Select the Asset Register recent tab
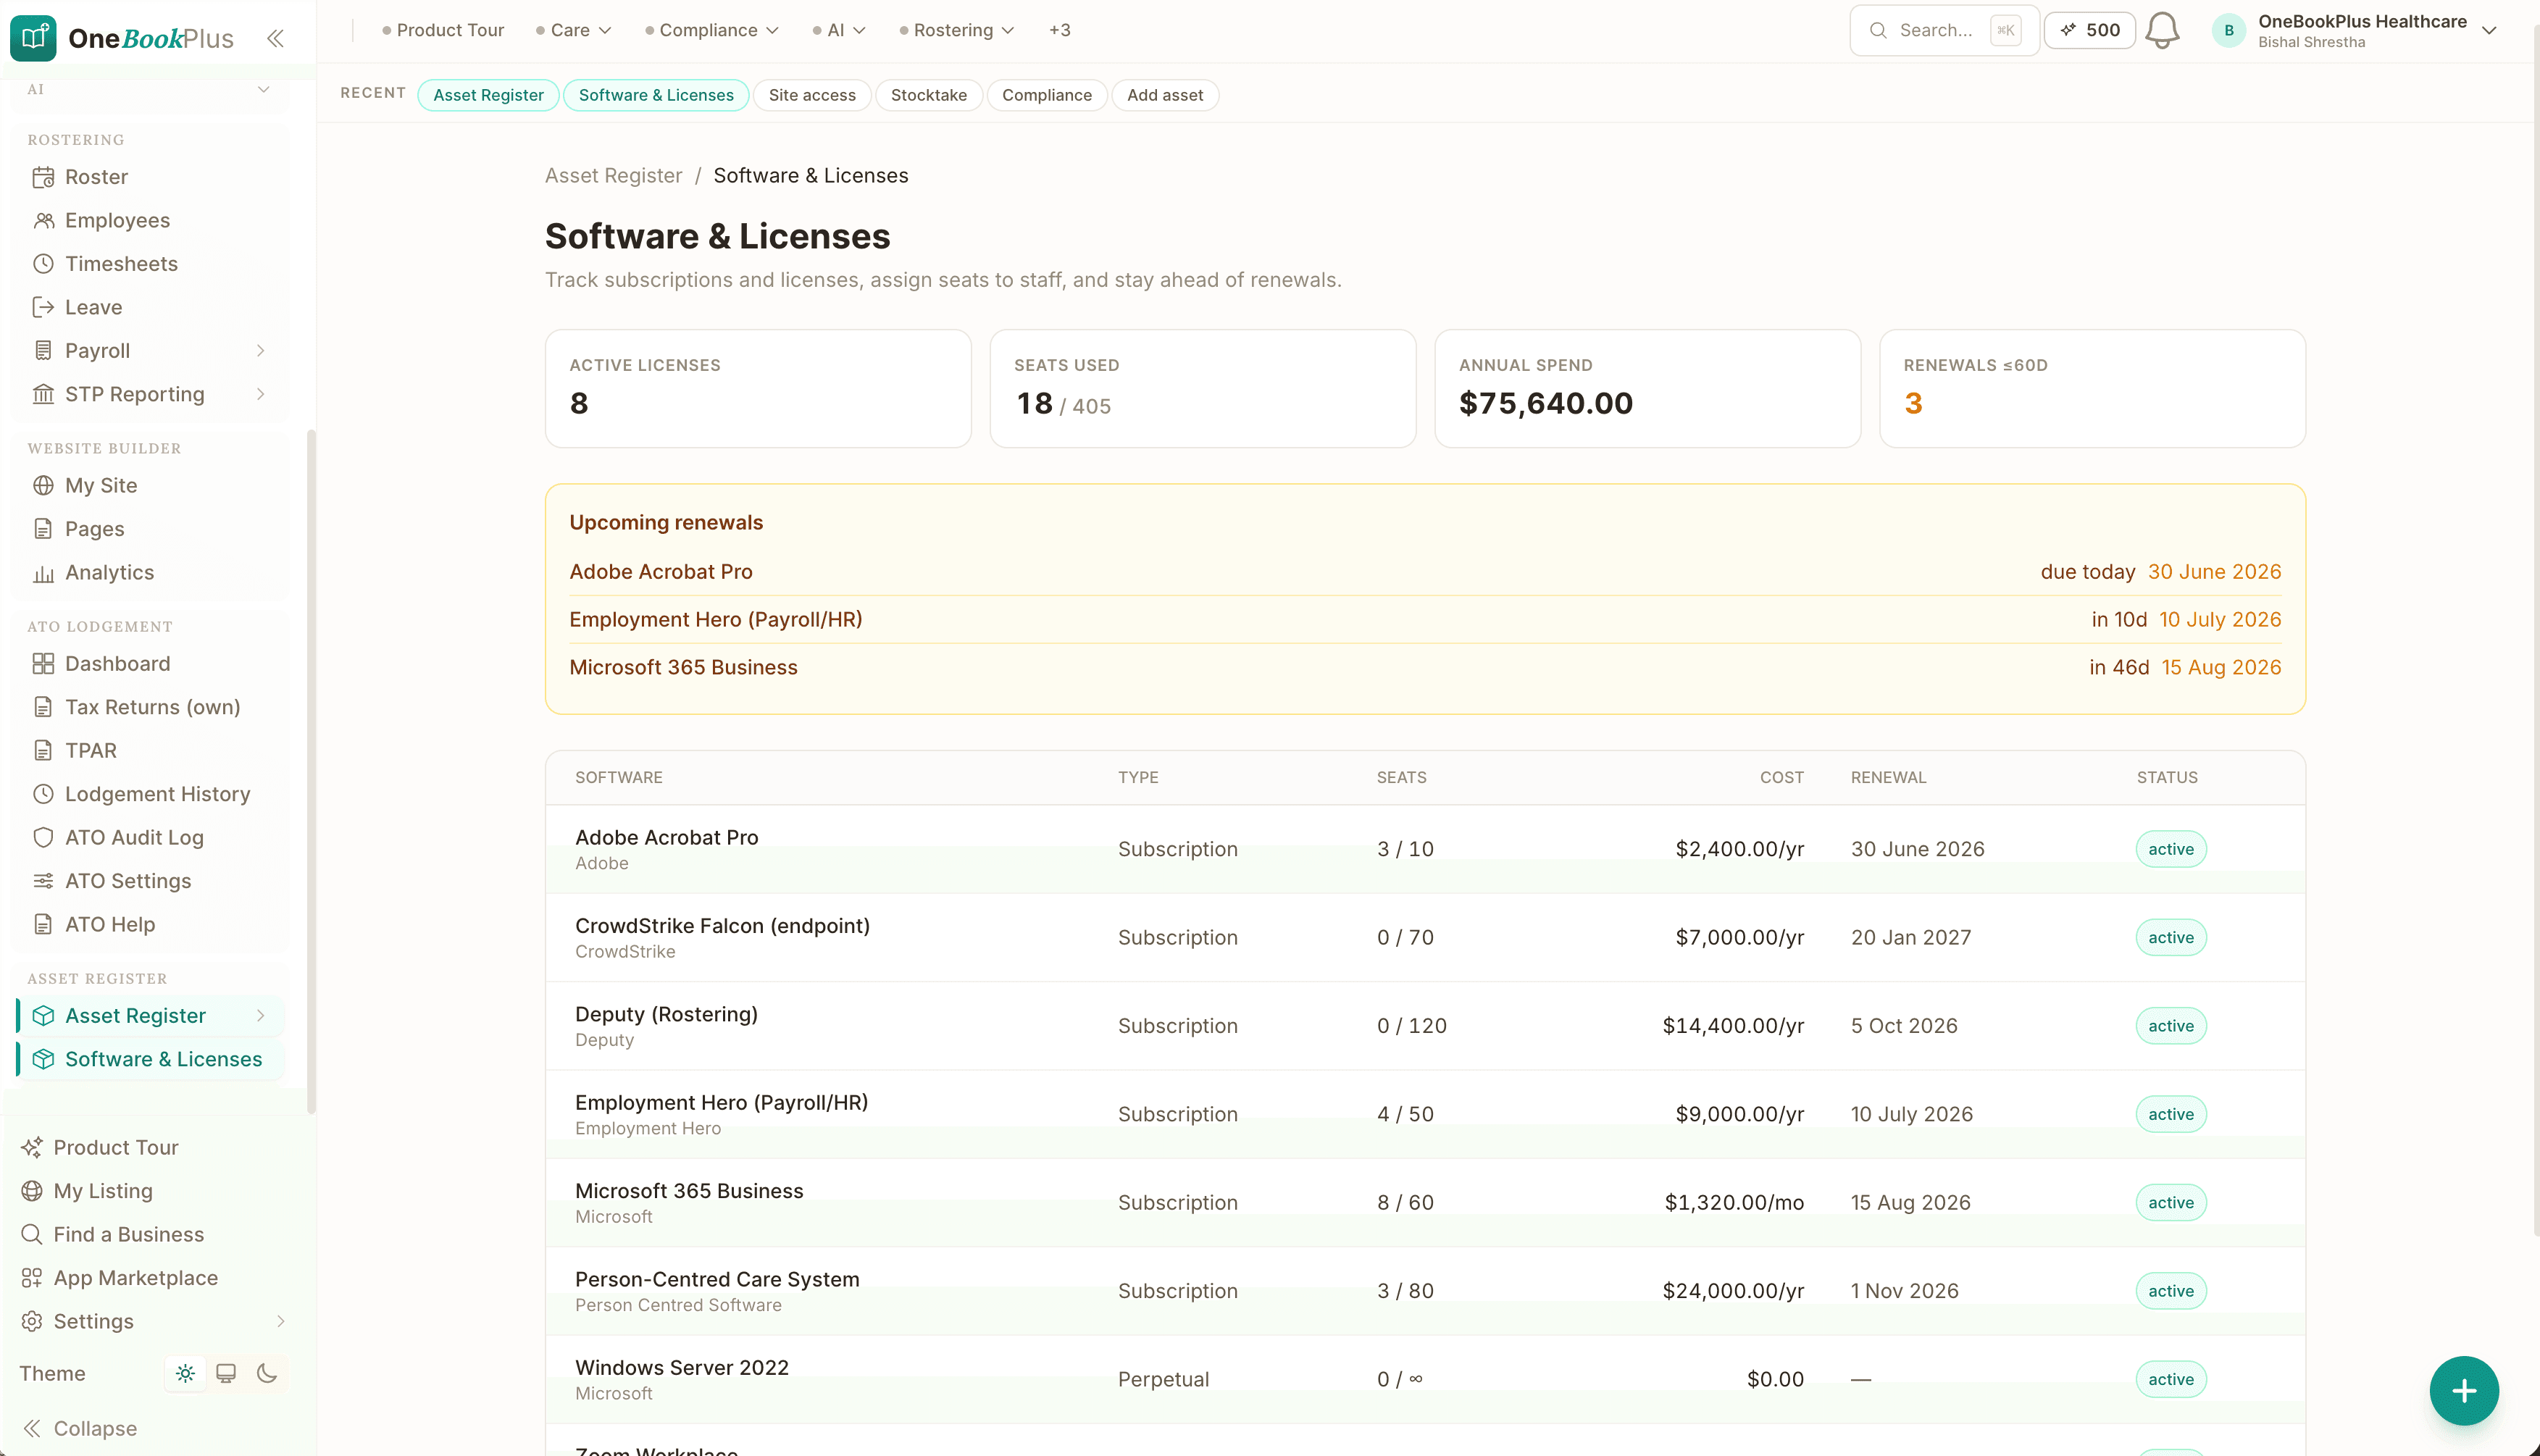 [488, 95]
